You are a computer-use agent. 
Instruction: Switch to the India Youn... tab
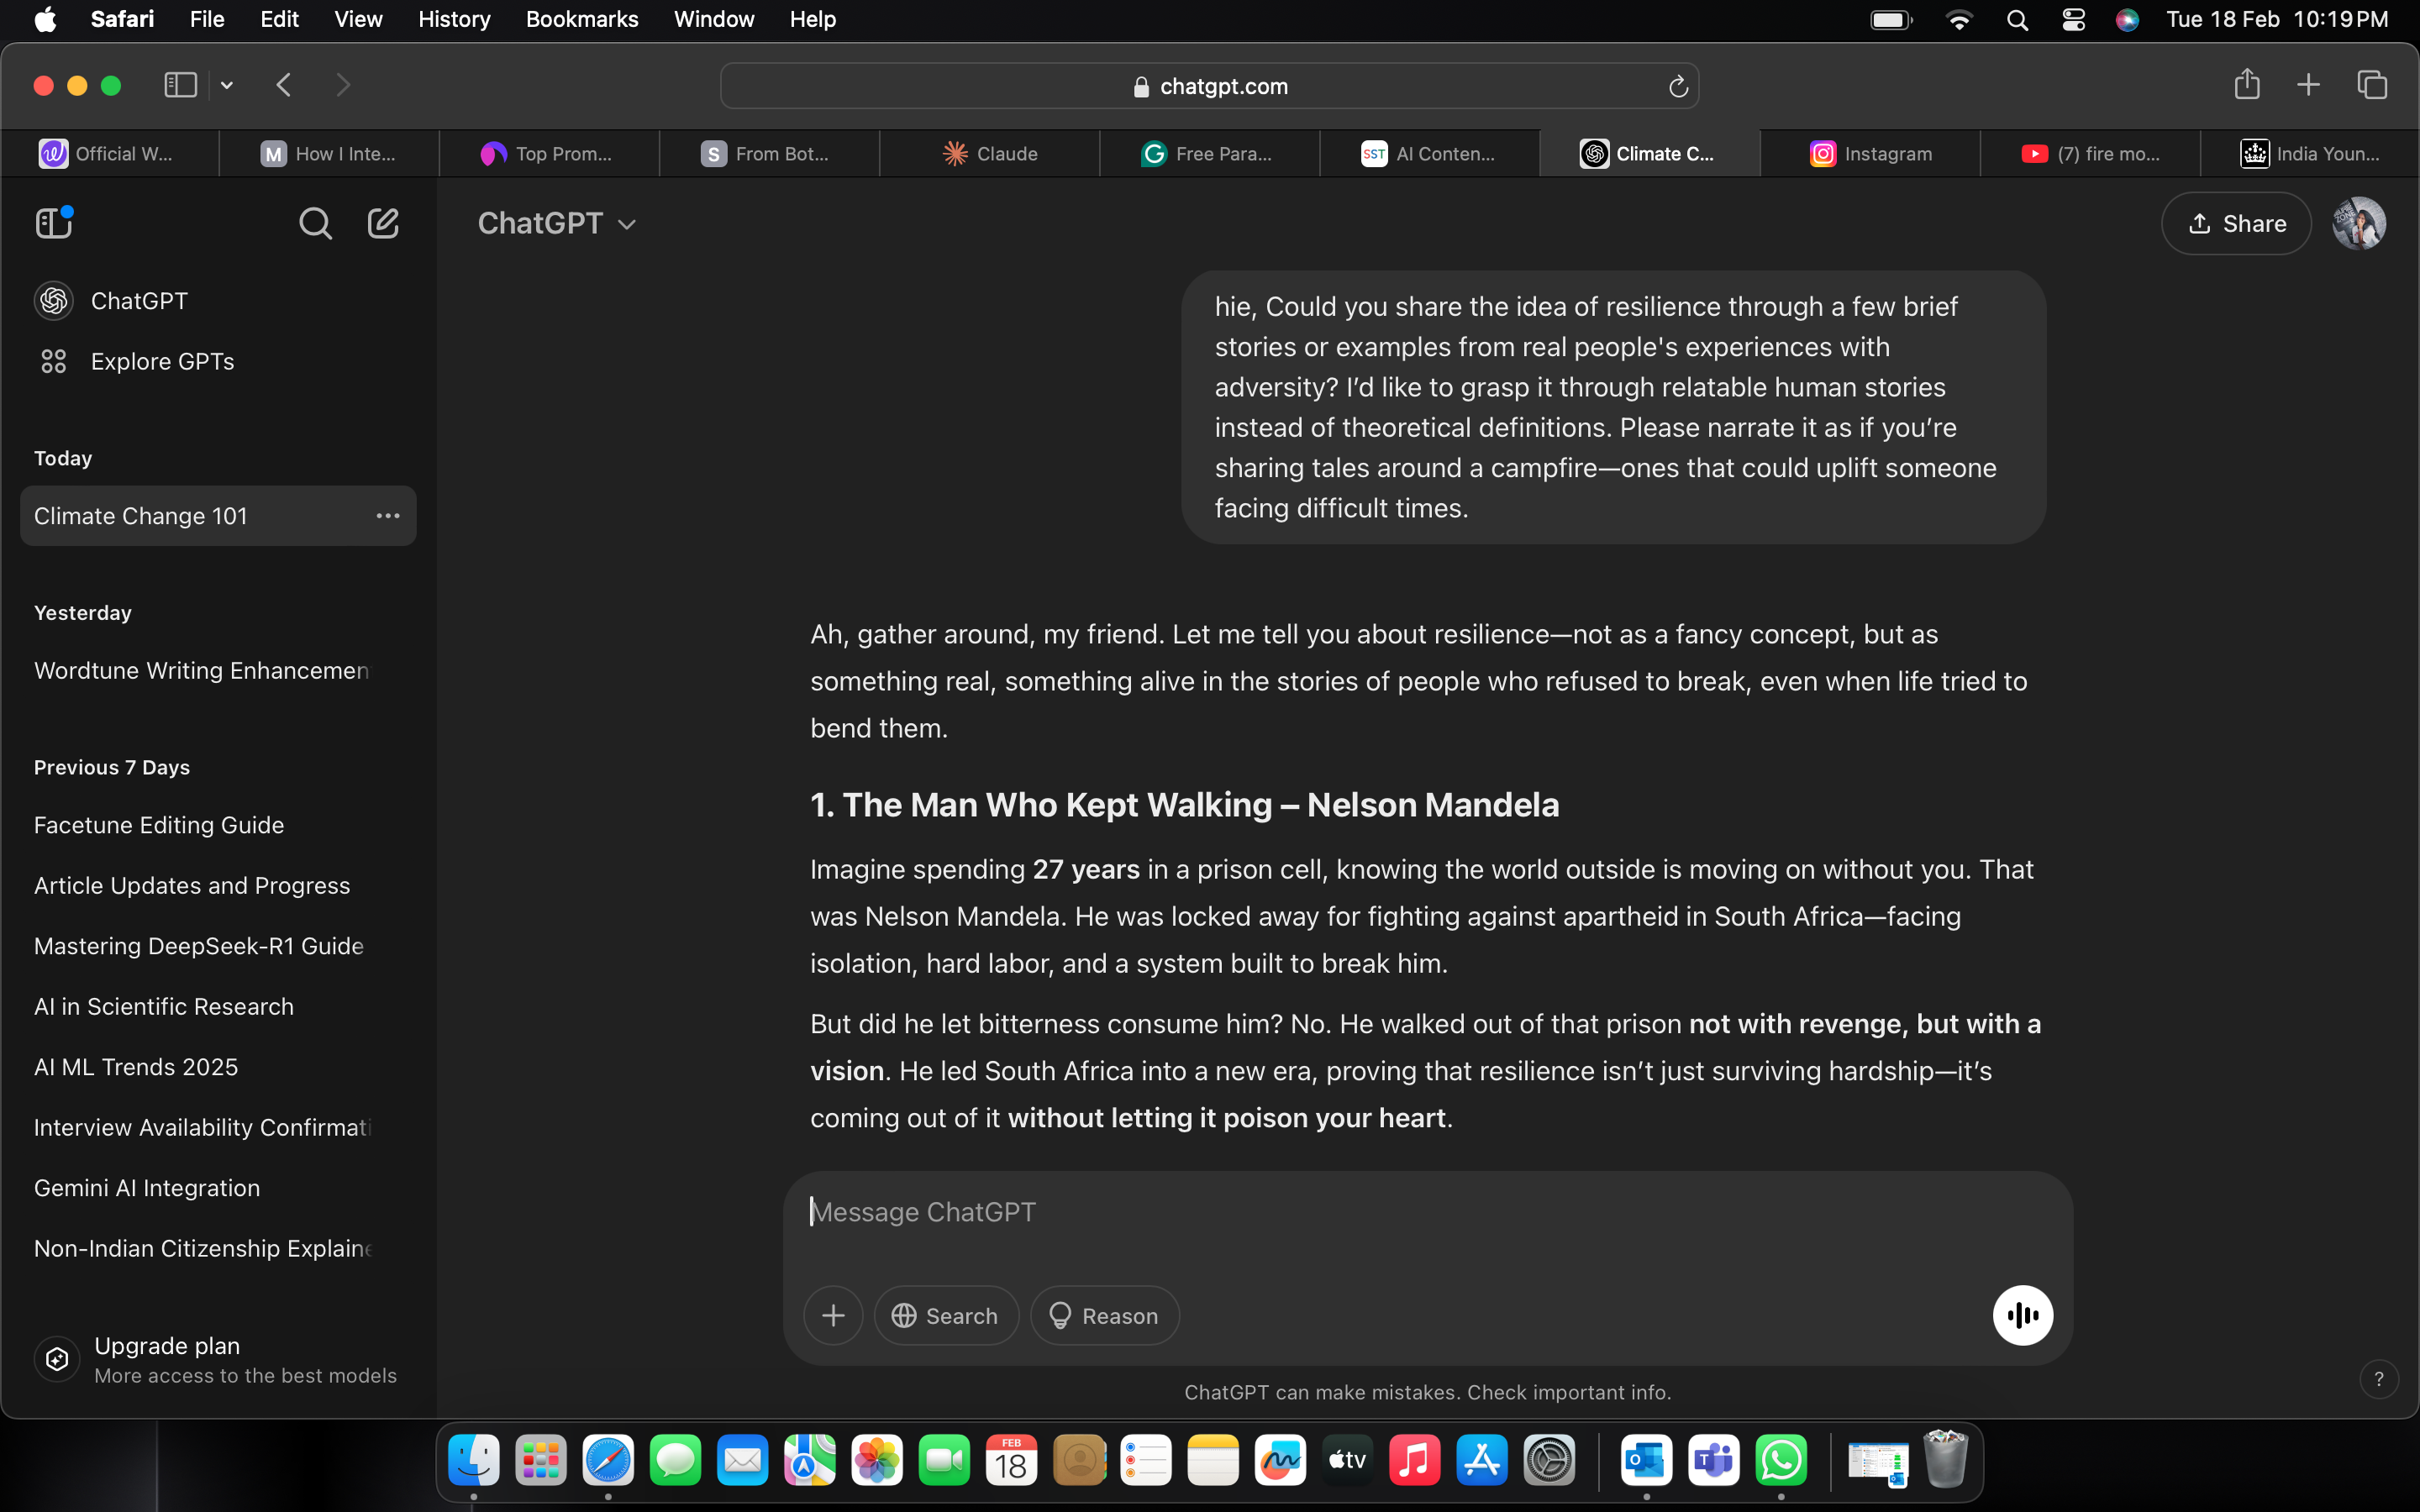[2310, 154]
